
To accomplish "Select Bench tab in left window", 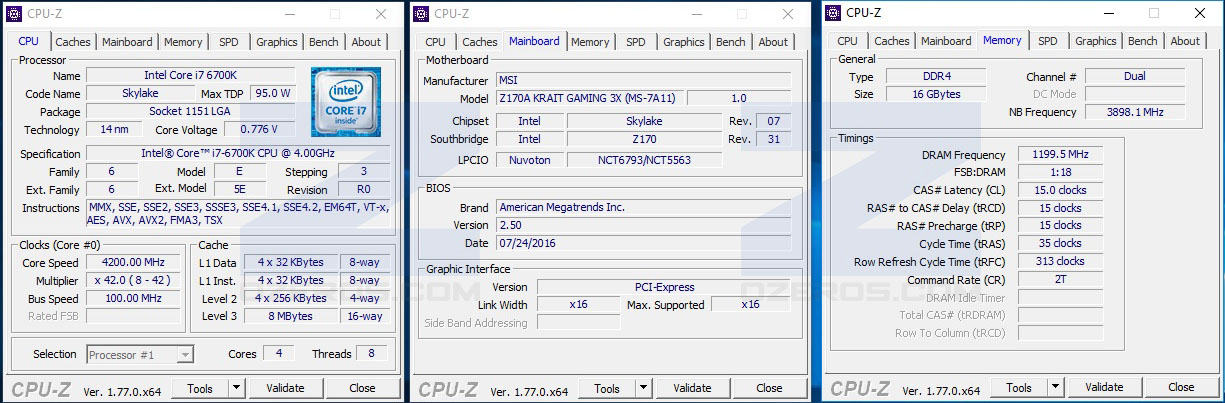I will point(324,42).
